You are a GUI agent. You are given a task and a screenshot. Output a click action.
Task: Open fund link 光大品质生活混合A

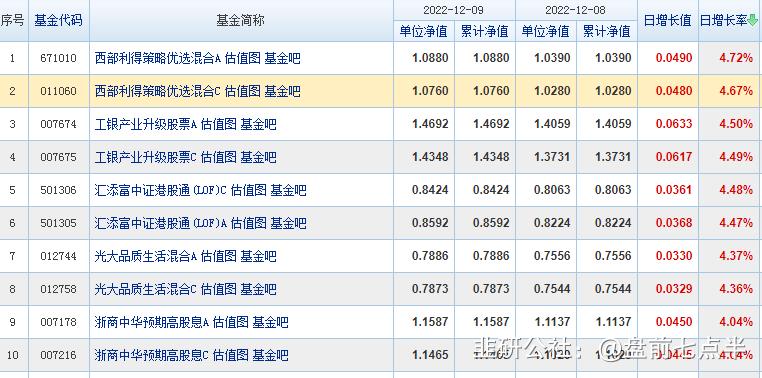146,256
